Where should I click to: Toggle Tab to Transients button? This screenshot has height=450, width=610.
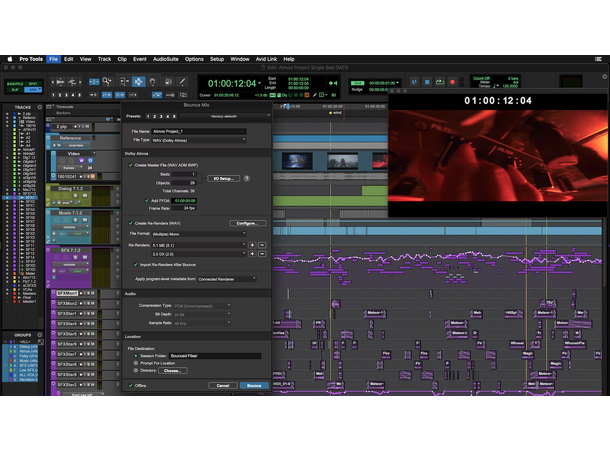pos(94,95)
